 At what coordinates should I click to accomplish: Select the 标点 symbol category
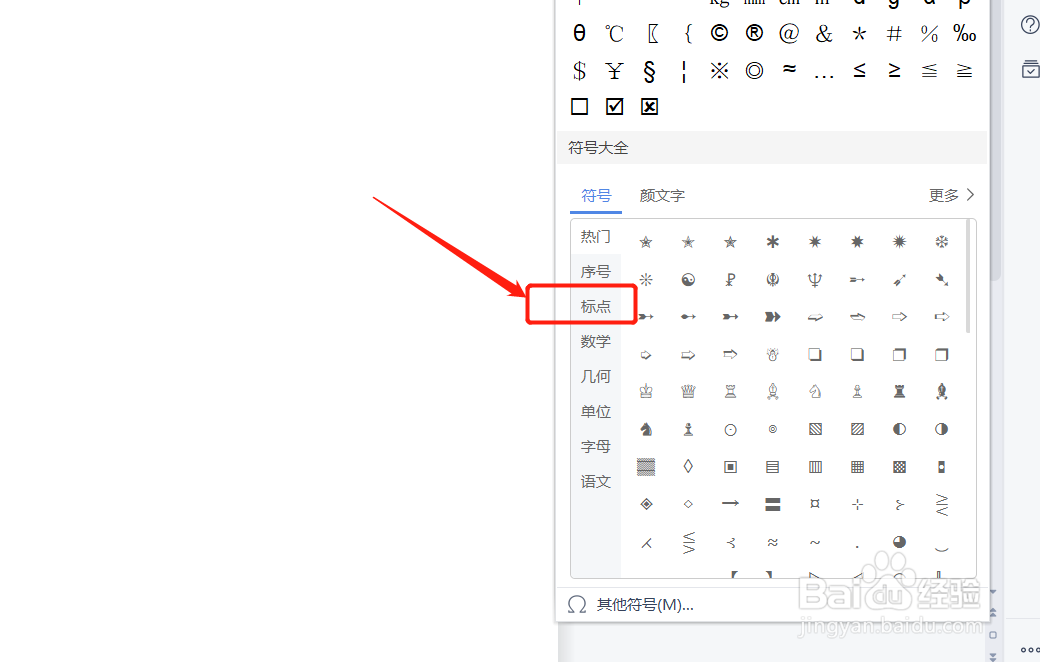coord(596,306)
